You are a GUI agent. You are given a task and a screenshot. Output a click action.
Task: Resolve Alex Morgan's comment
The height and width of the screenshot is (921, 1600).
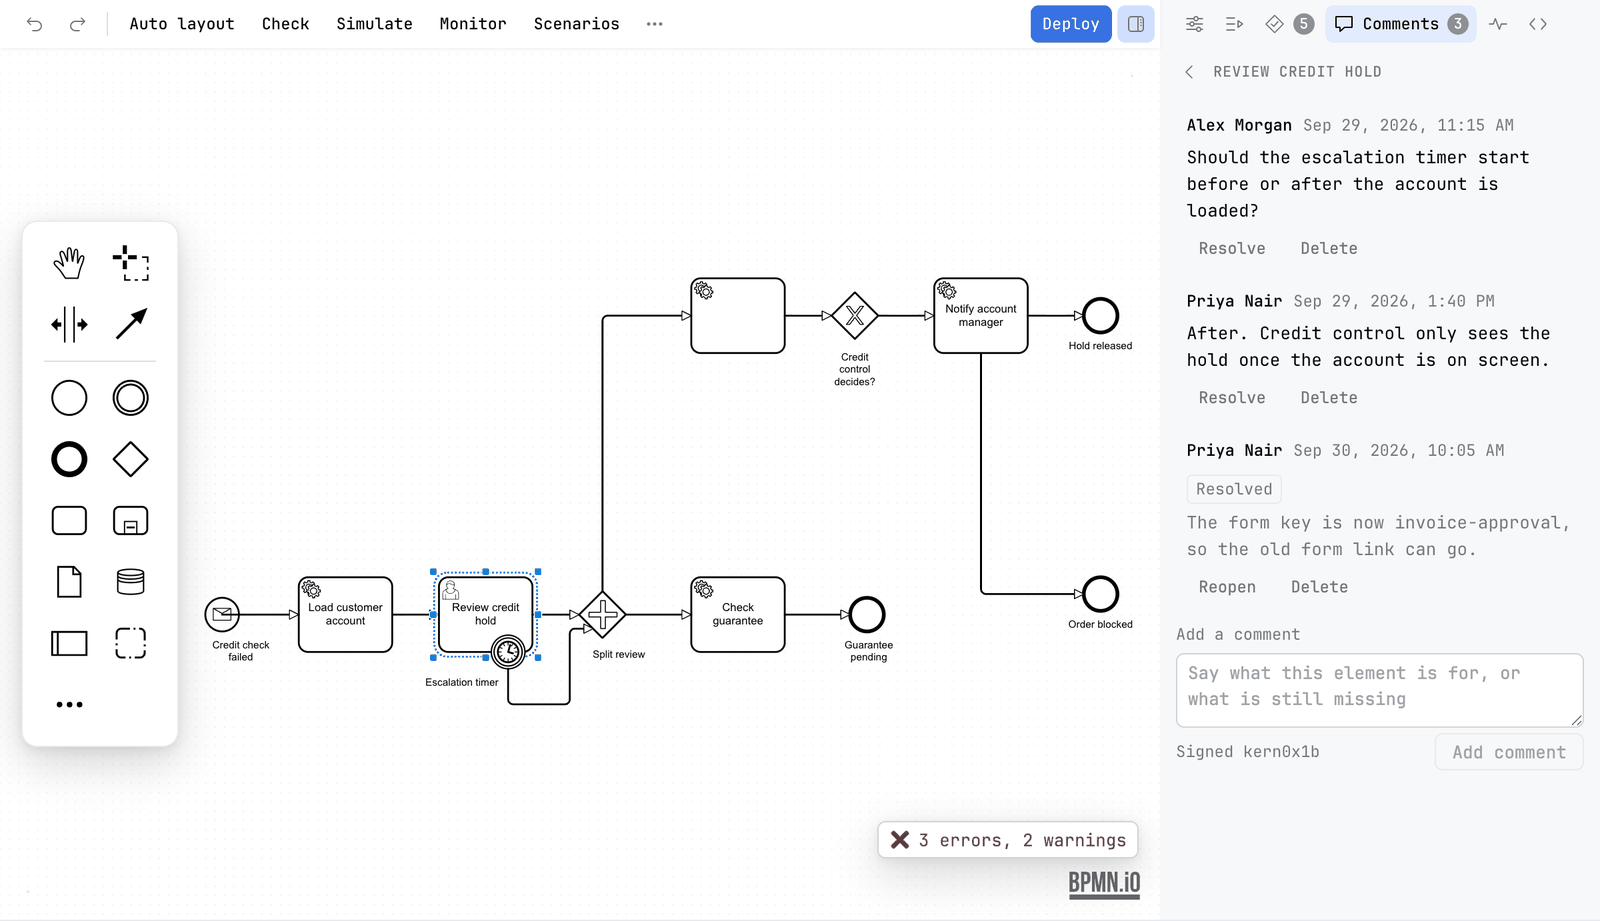[x=1232, y=249]
